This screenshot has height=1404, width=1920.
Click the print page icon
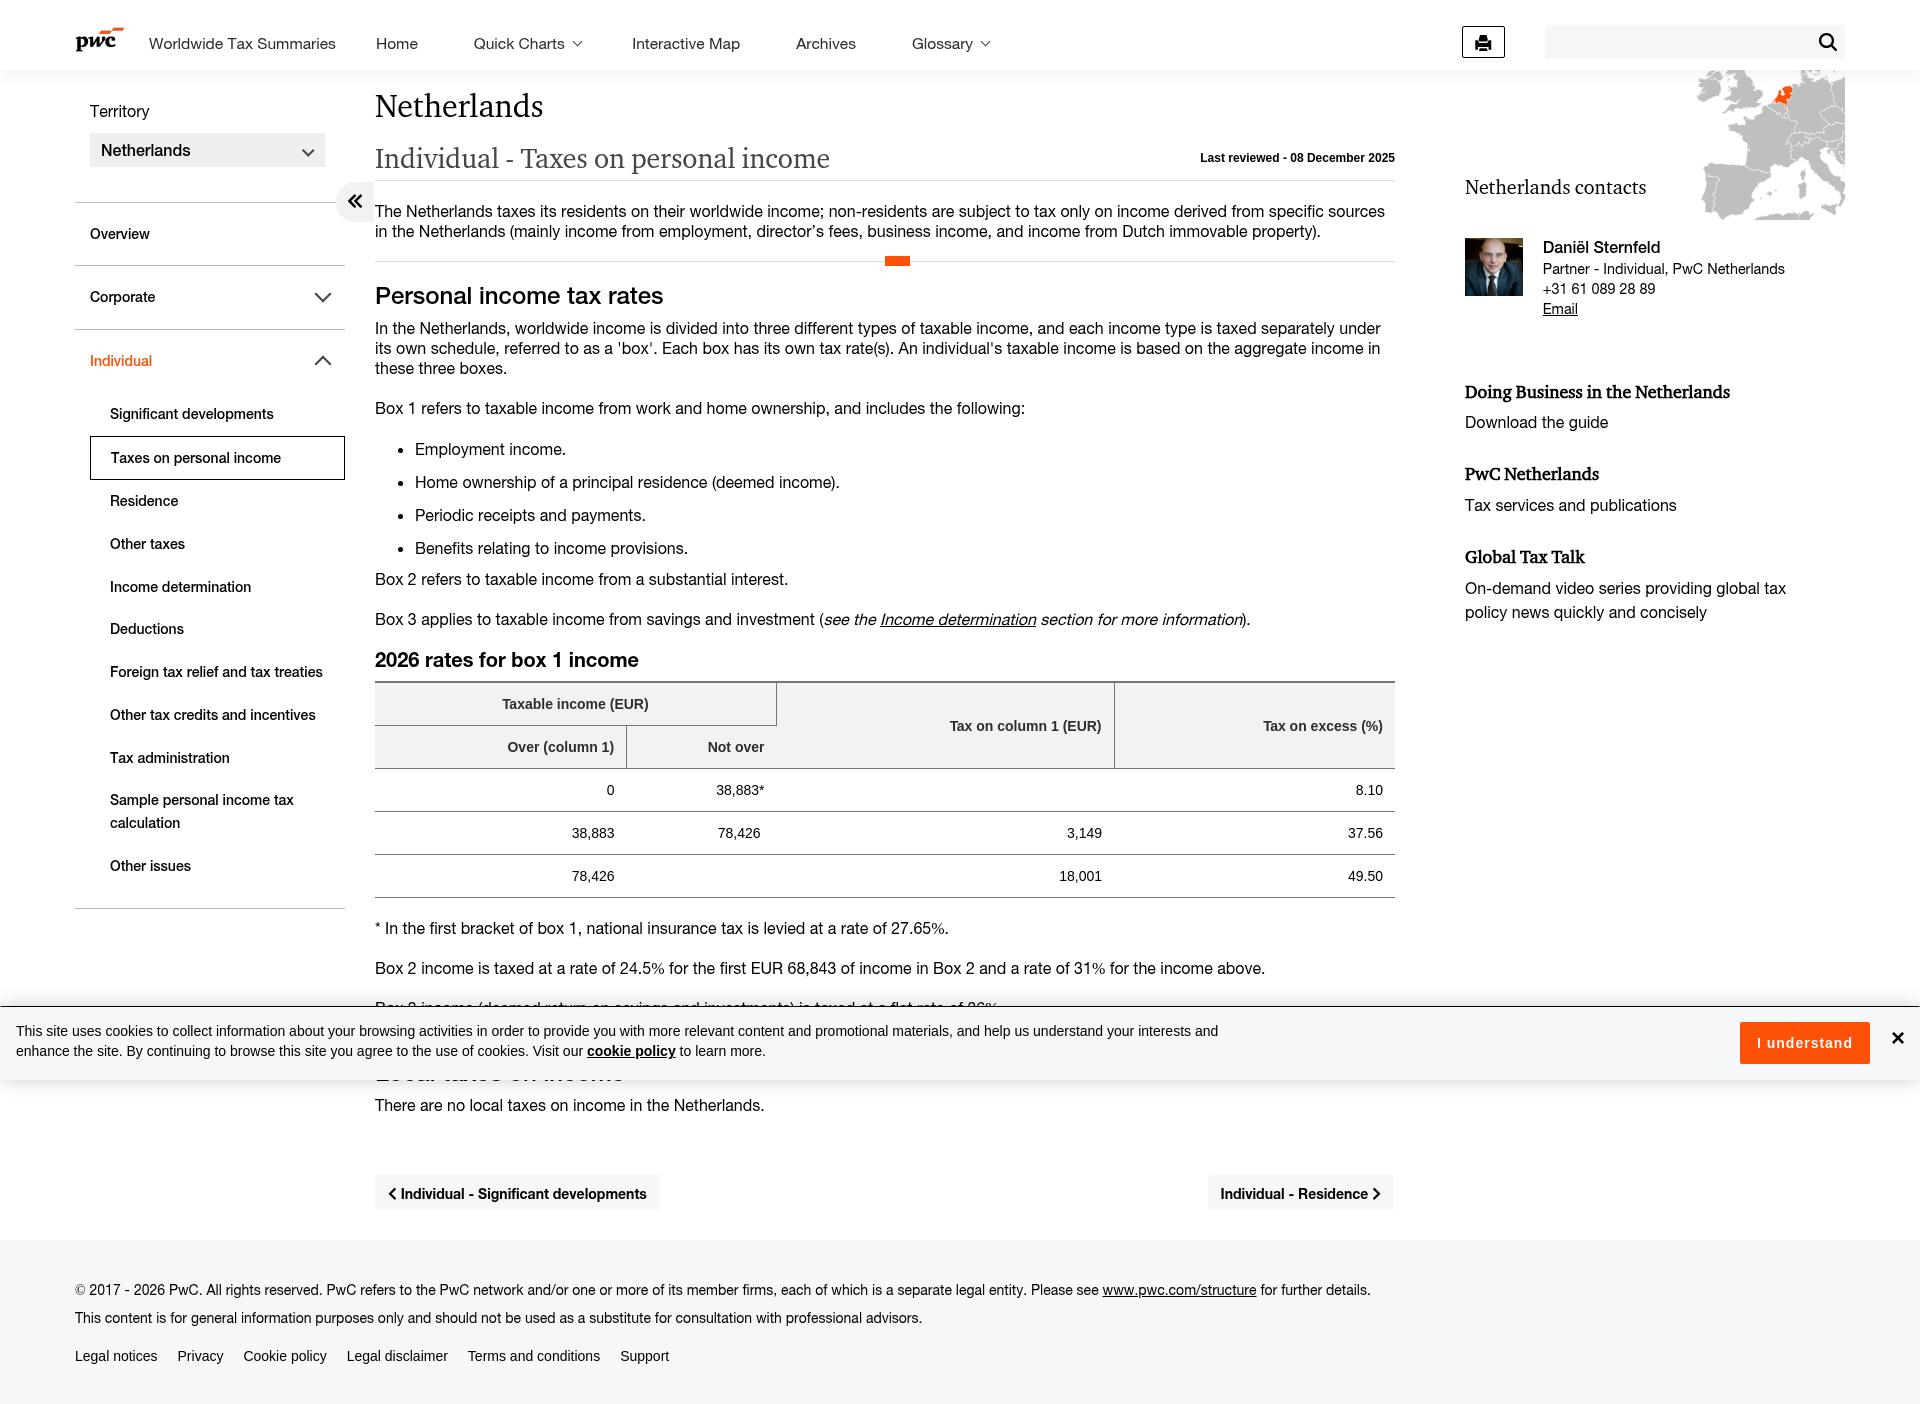coord(1483,43)
